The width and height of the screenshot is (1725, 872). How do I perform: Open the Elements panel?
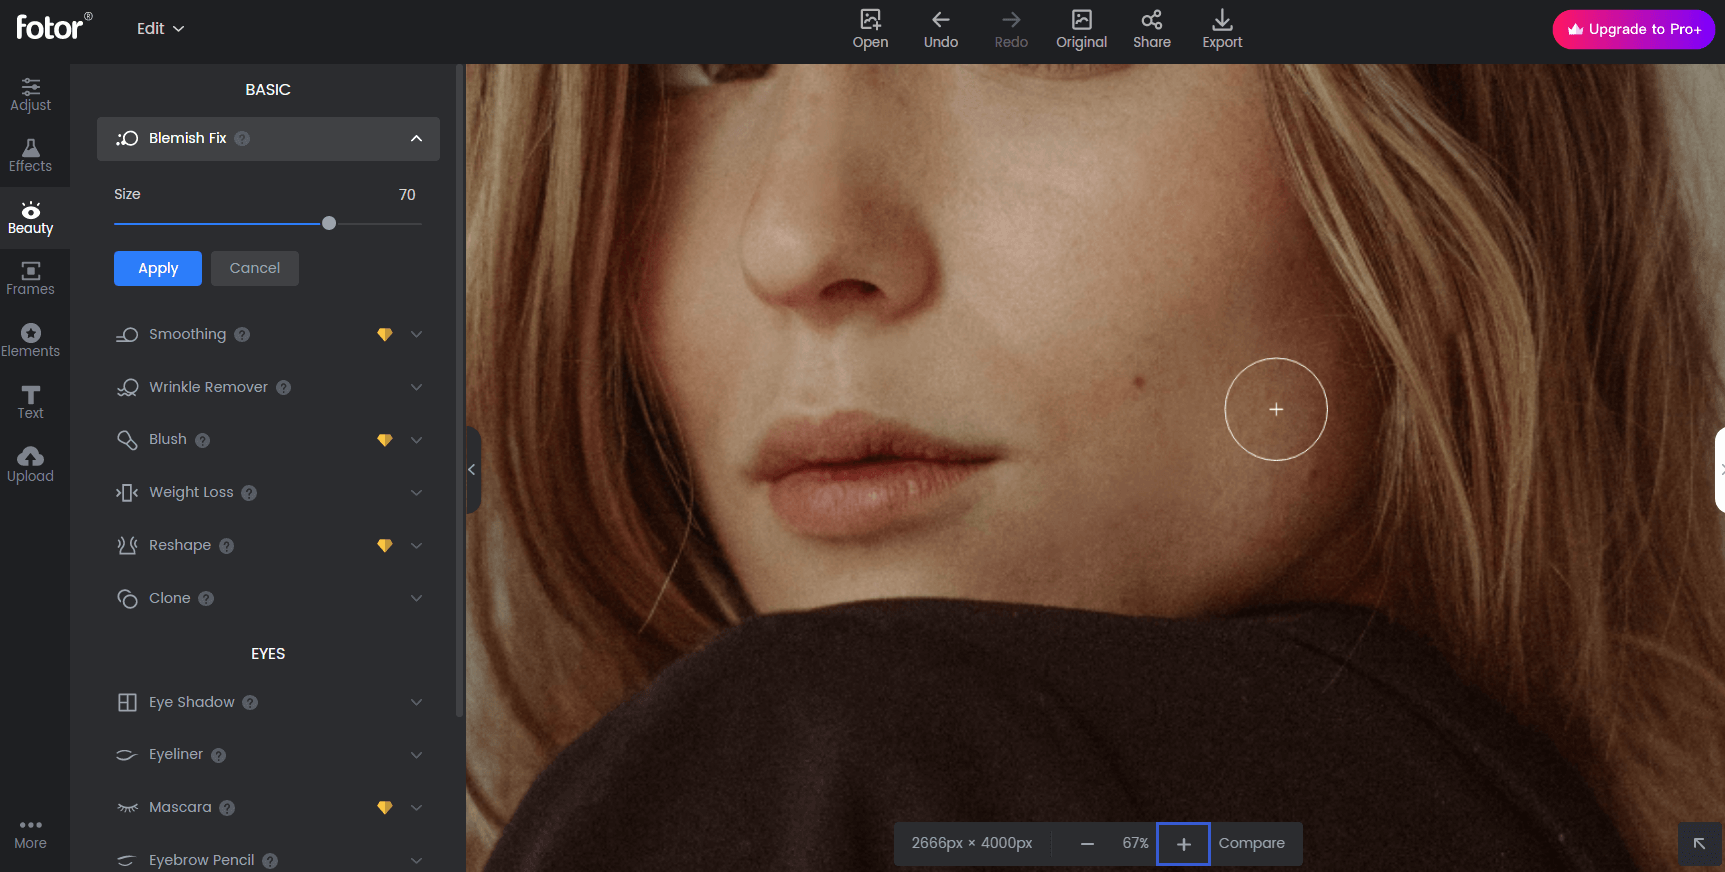[31, 341]
